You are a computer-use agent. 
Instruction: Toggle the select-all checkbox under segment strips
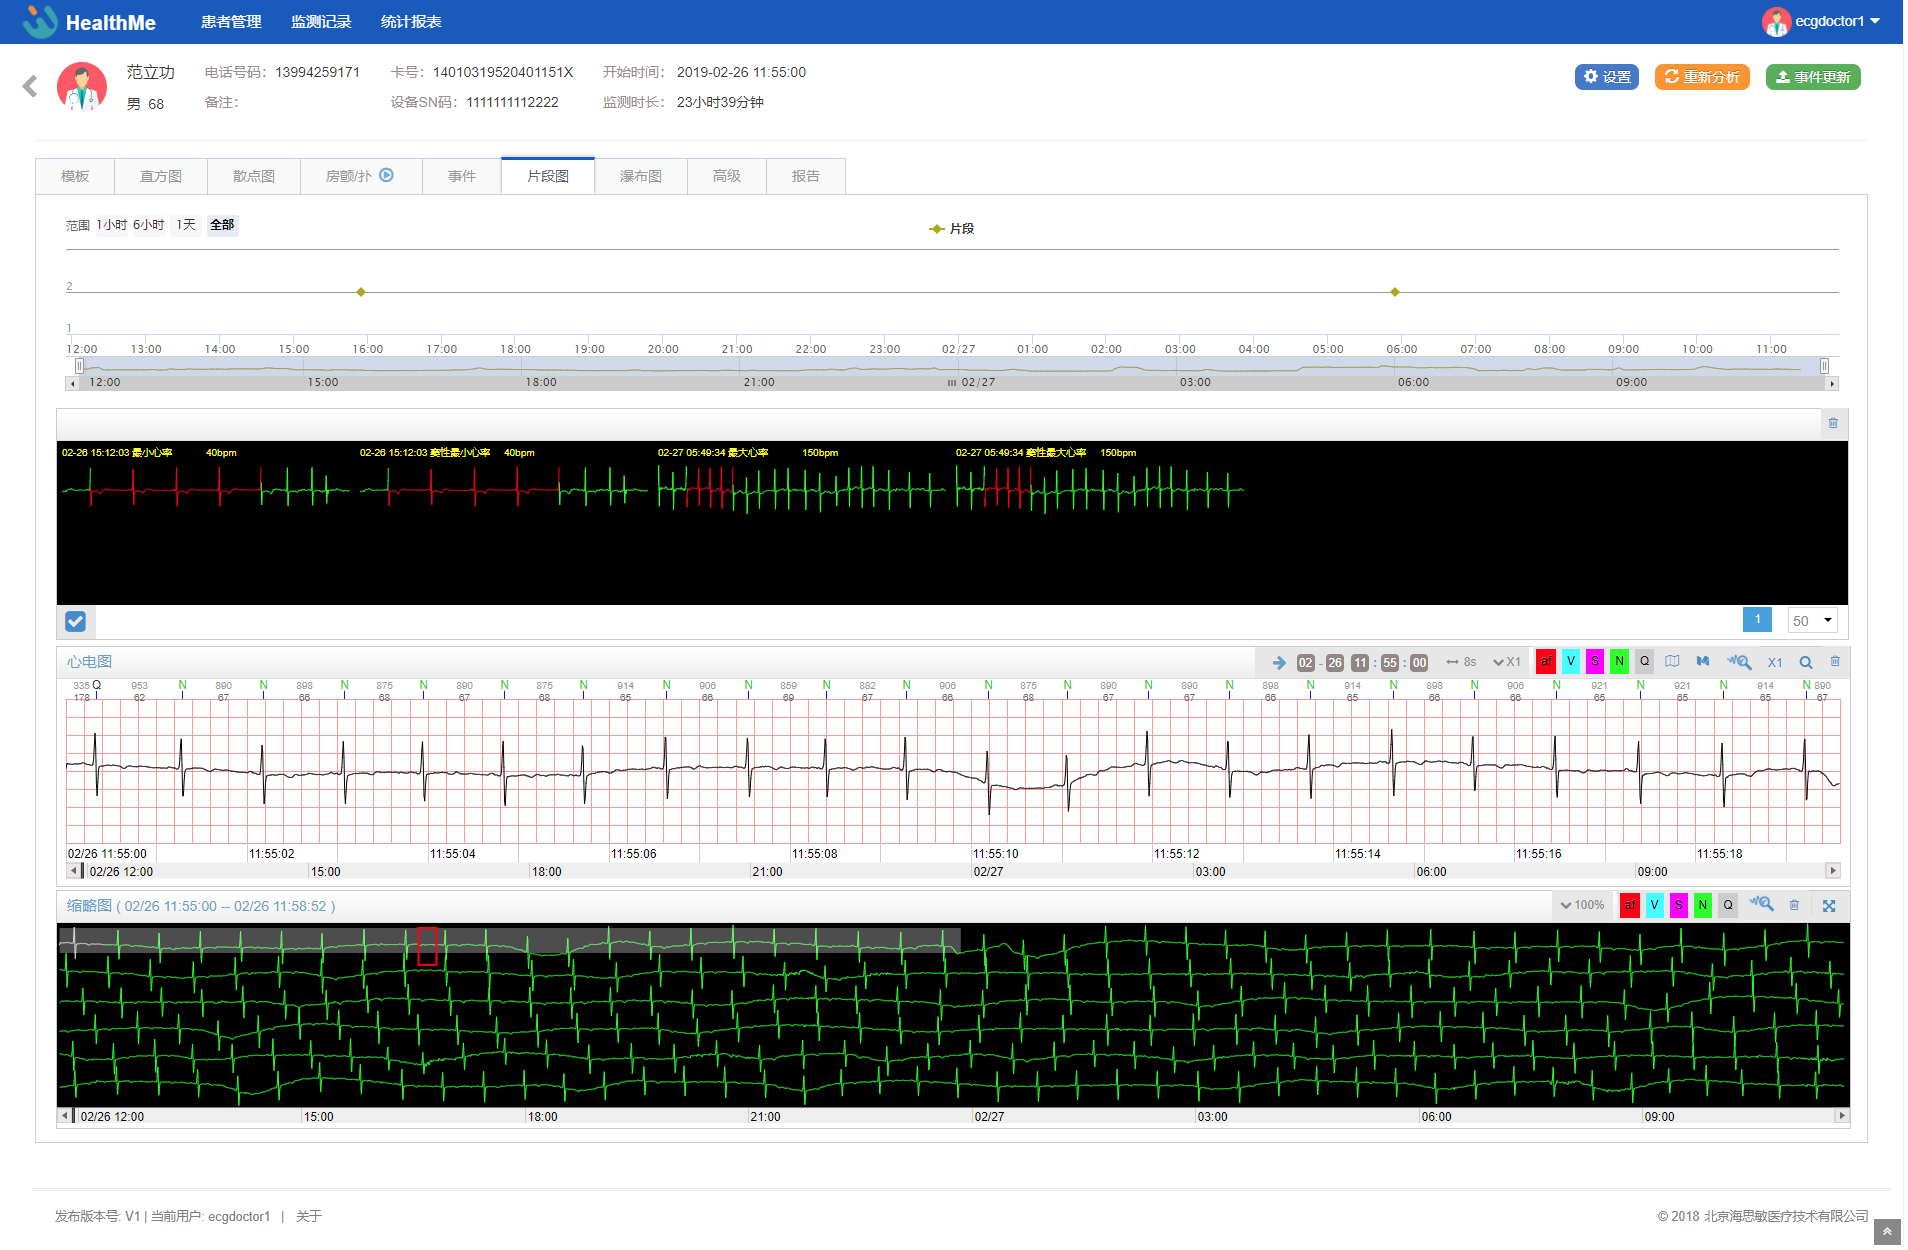click(75, 621)
